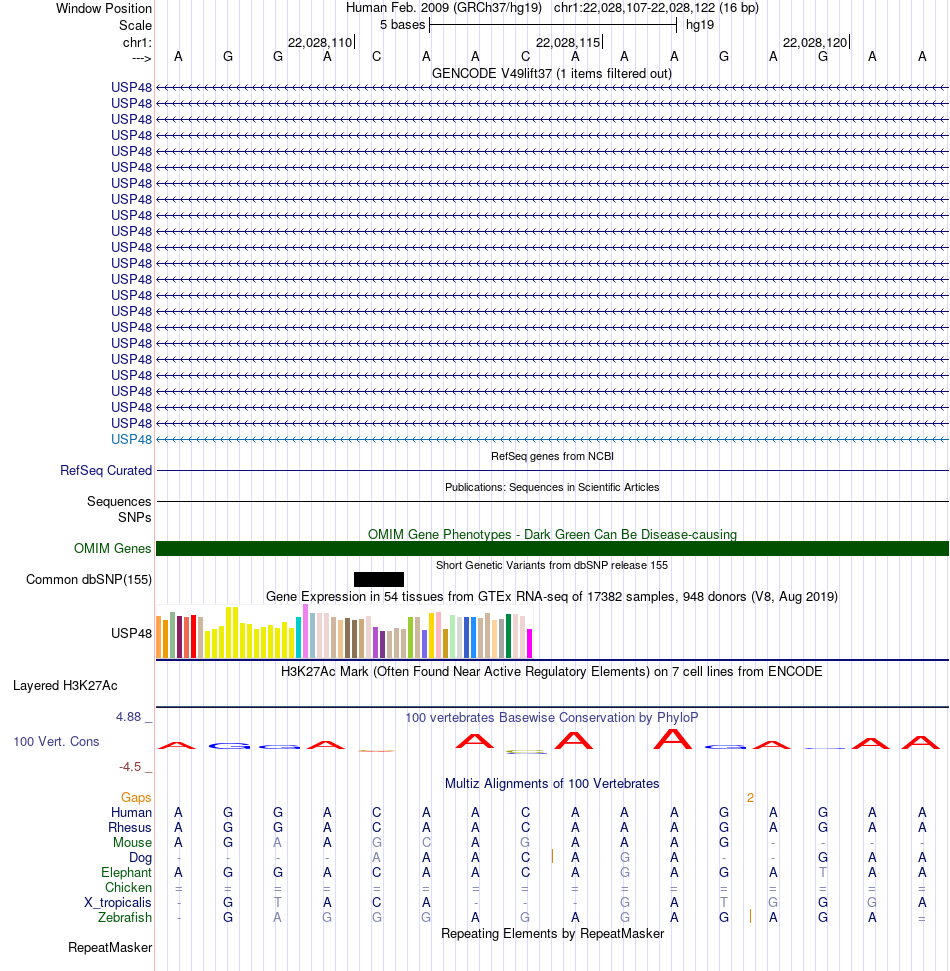Viewport: 950px width, 971px height.
Task: Open 'Short Genetic Variants from dbSNP release 155'
Action: point(552,565)
